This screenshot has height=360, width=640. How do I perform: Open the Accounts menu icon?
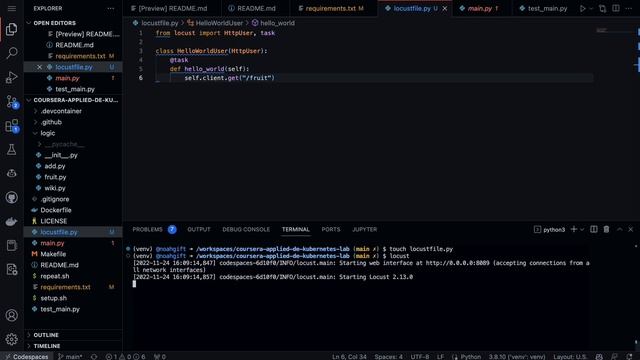[x=11, y=315]
